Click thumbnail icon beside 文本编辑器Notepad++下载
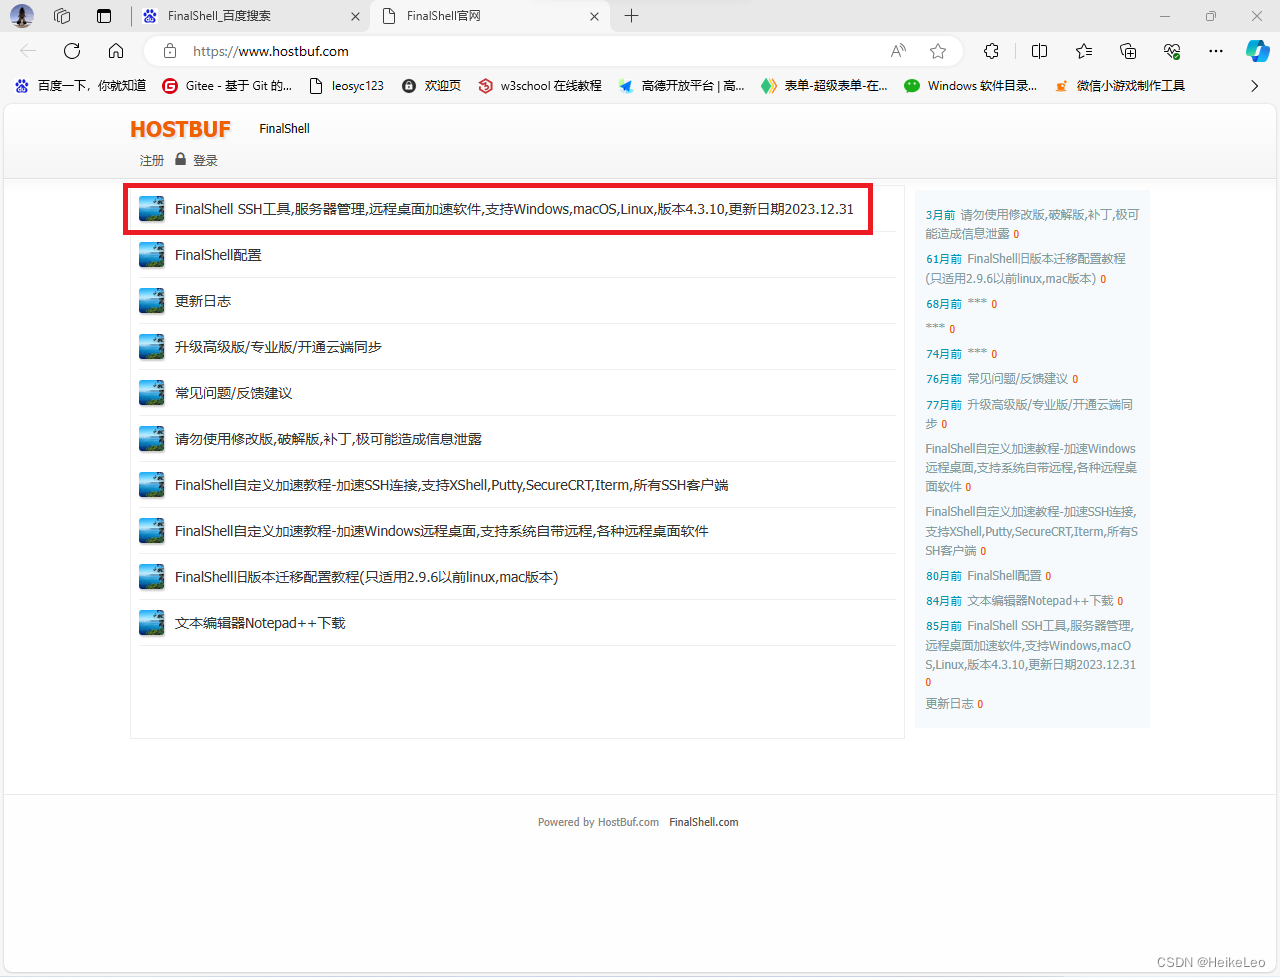This screenshot has width=1280, height=977. click(152, 623)
